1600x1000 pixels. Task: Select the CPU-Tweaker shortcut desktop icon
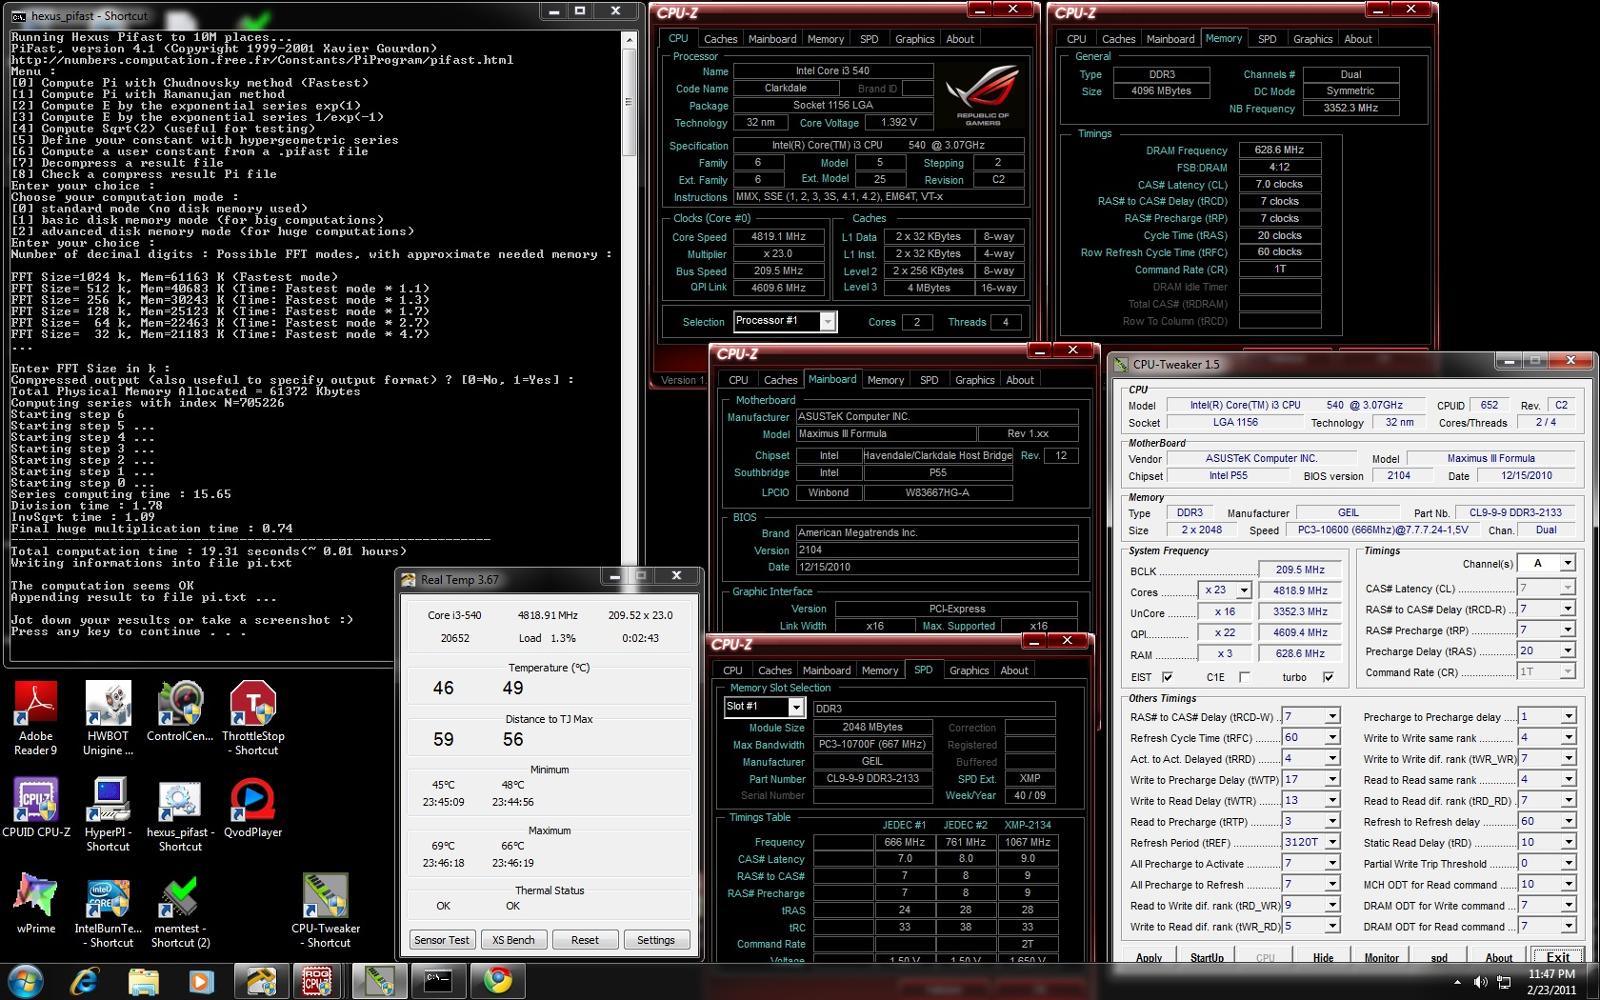pyautogui.click(x=326, y=910)
